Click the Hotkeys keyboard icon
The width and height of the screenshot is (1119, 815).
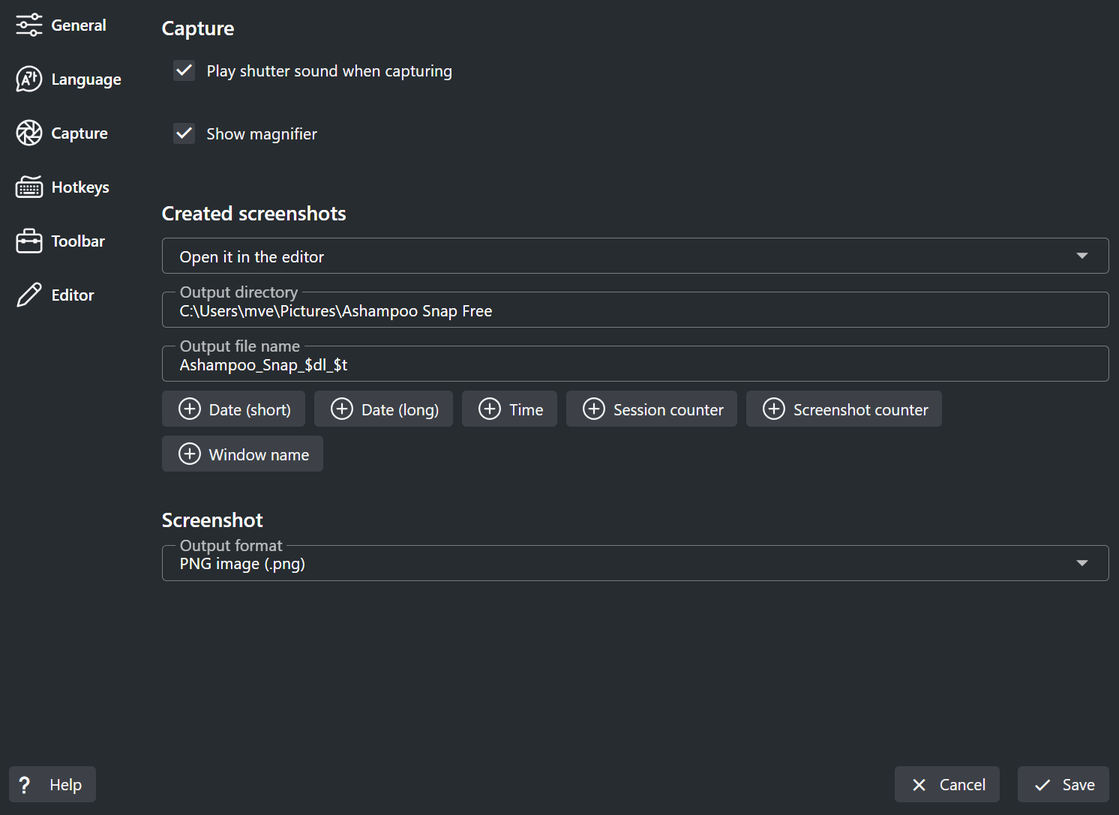click(x=29, y=187)
